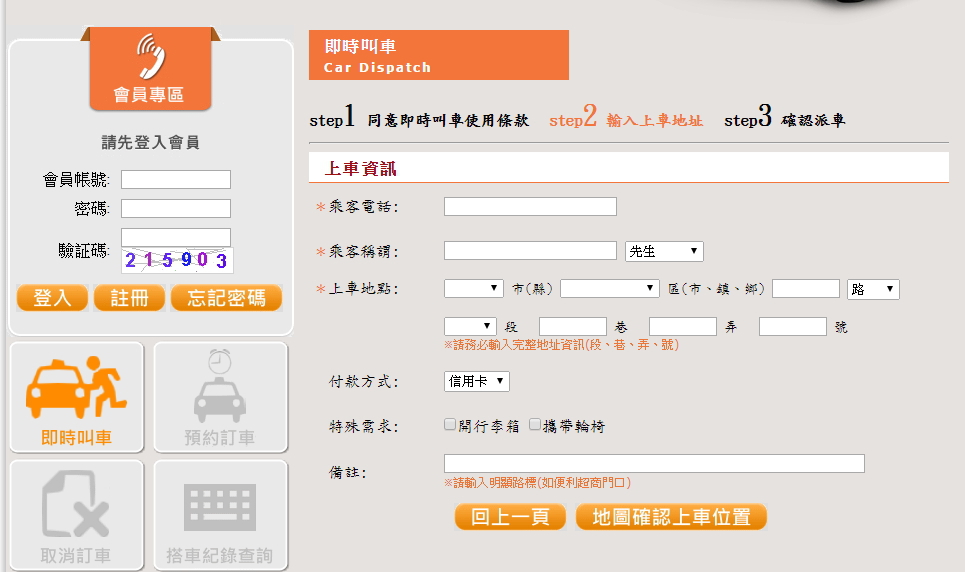This screenshot has width=965, height=572.
Task: Click the 請先登入會員 text
Action: [151, 143]
